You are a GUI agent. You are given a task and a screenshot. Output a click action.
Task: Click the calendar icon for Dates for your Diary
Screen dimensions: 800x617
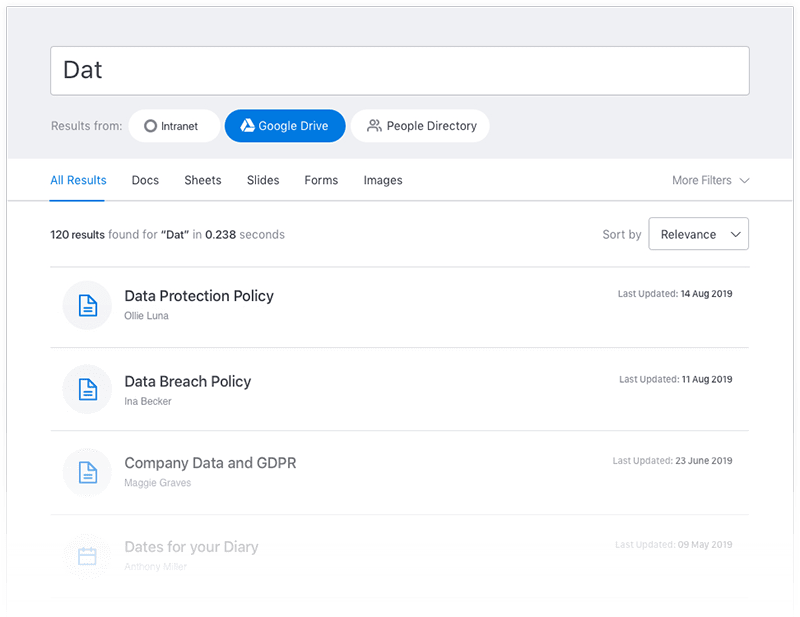click(x=87, y=556)
